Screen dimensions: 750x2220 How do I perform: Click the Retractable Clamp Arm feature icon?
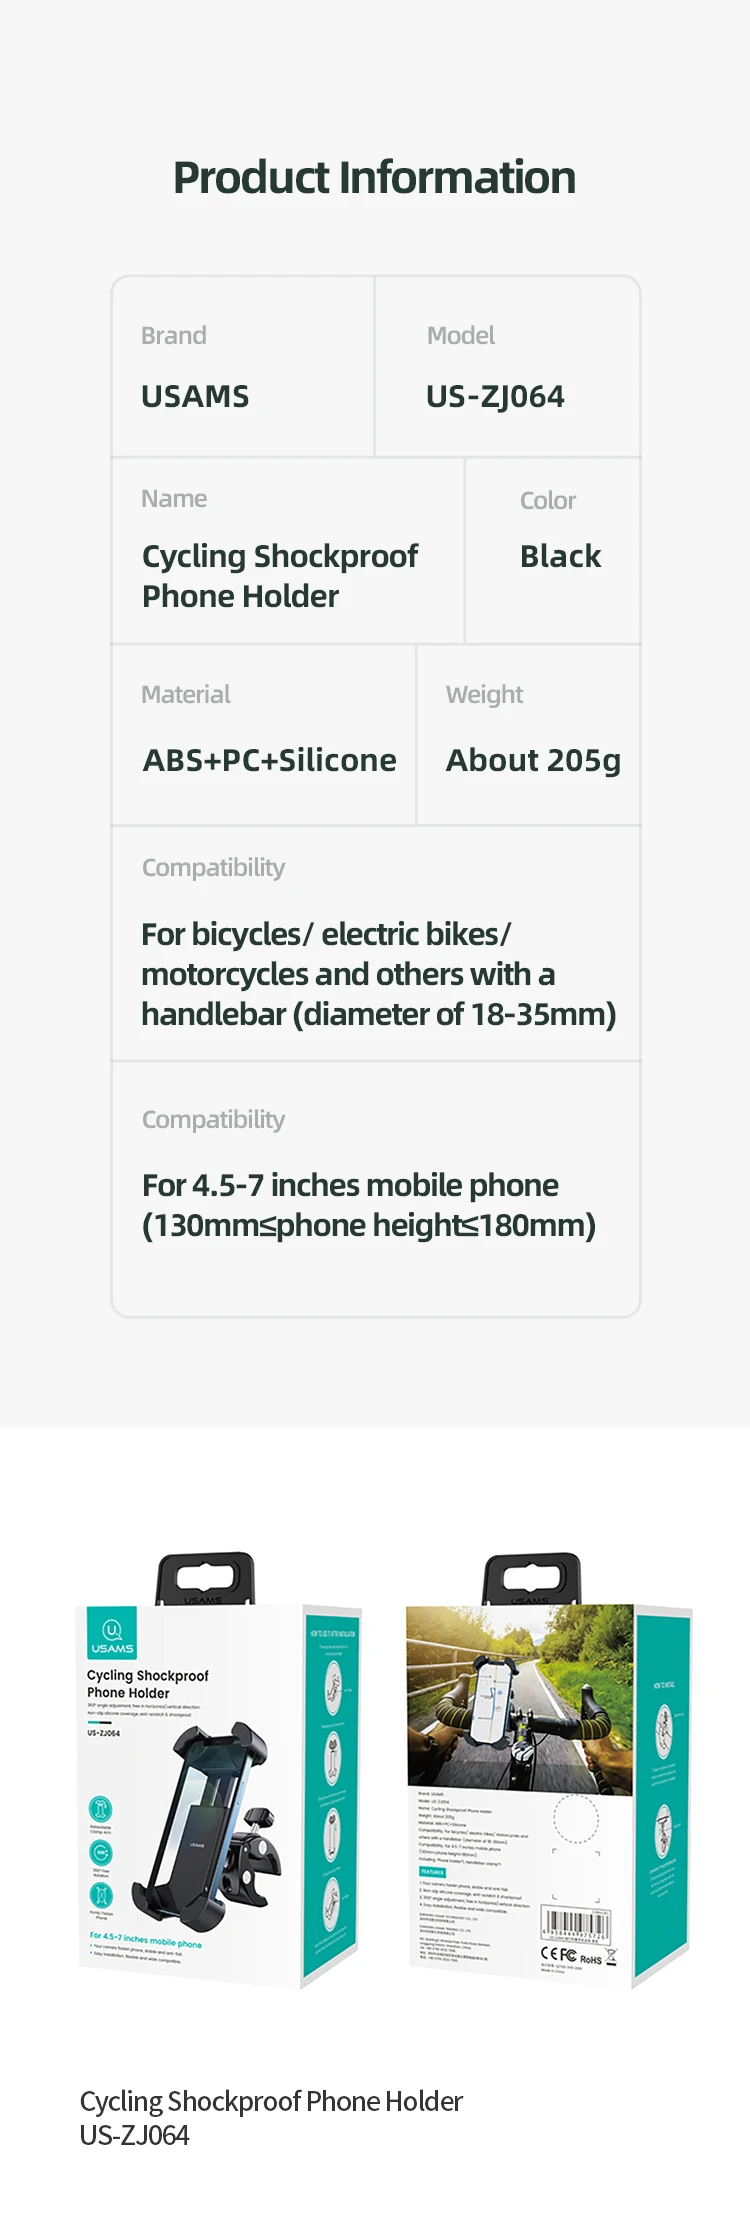click(x=101, y=1808)
